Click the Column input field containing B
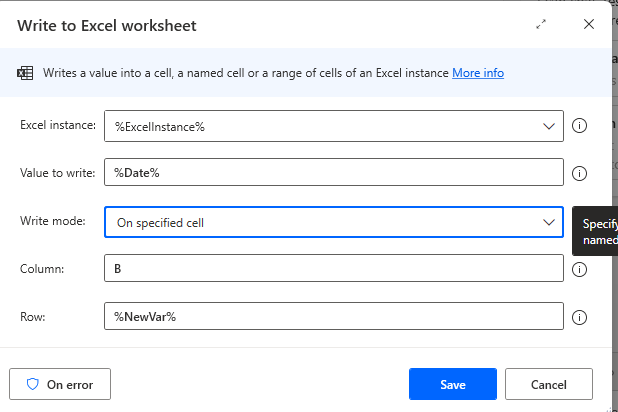 pyautogui.click(x=333, y=269)
